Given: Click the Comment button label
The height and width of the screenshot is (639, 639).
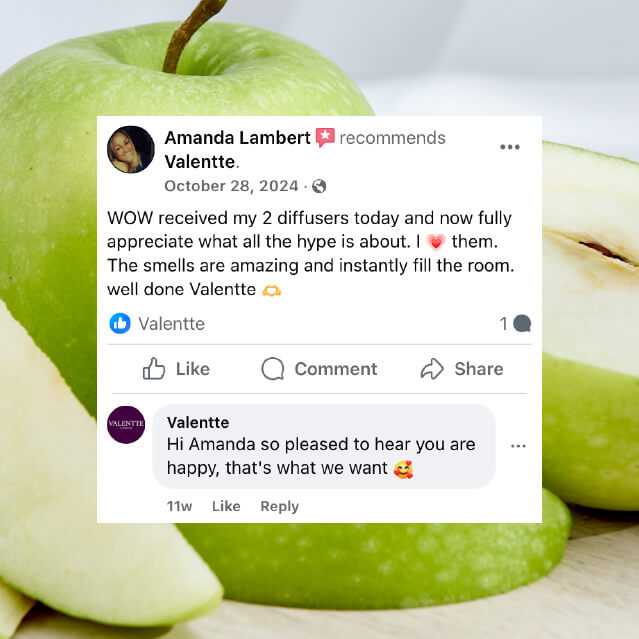Looking at the screenshot, I should 336,369.
